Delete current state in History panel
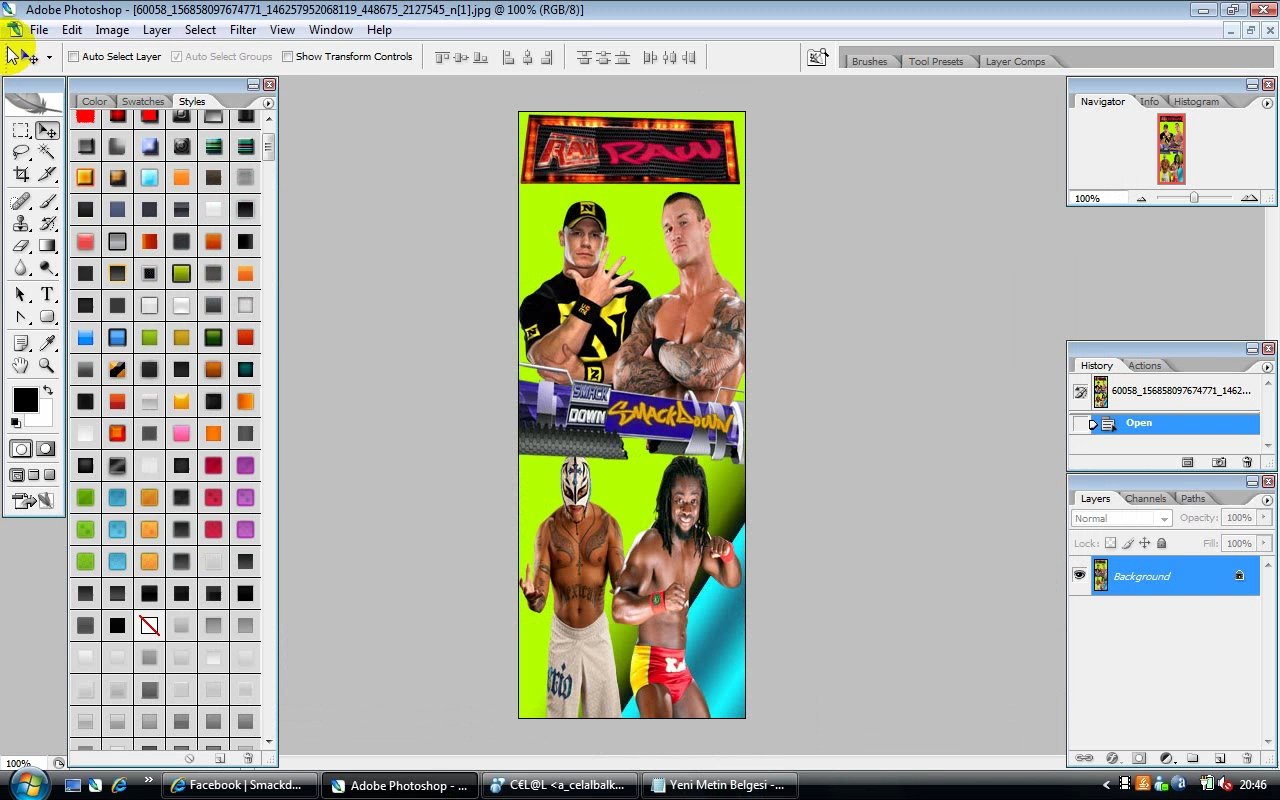 click(1247, 462)
